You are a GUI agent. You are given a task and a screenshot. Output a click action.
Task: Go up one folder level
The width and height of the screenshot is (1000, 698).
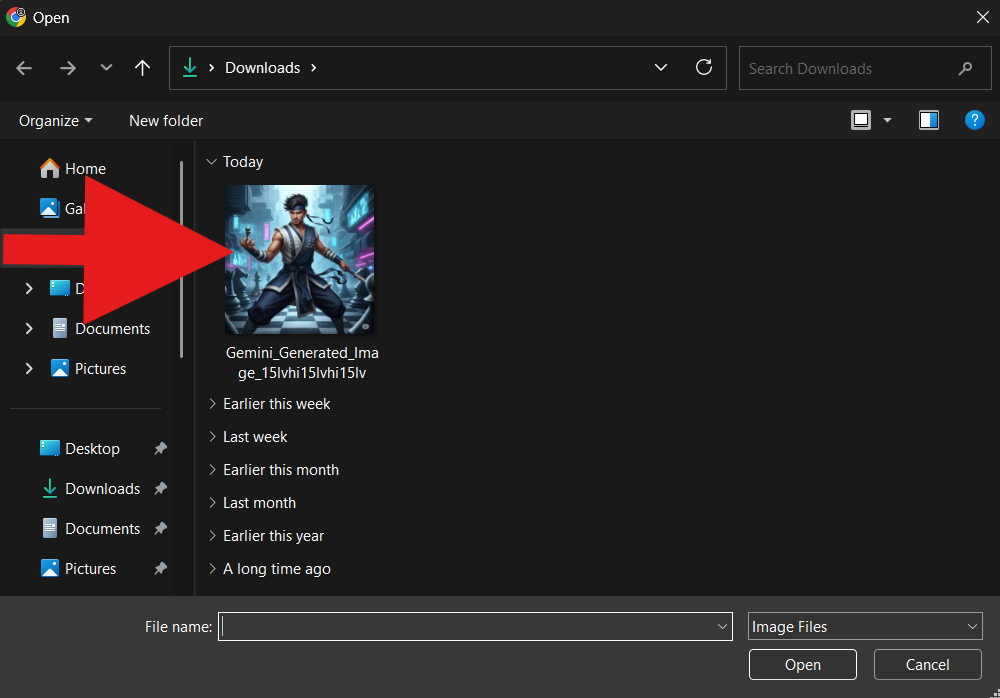(x=142, y=68)
